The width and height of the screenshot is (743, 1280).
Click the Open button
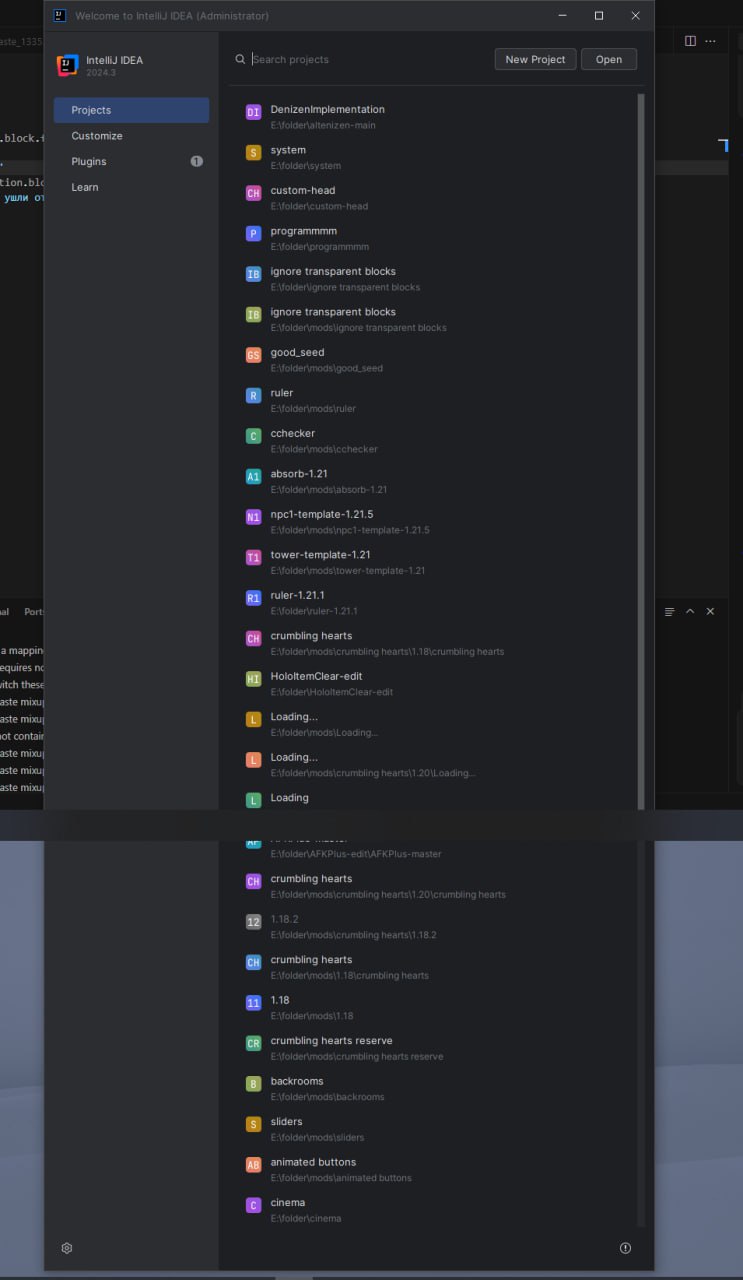[609, 59]
